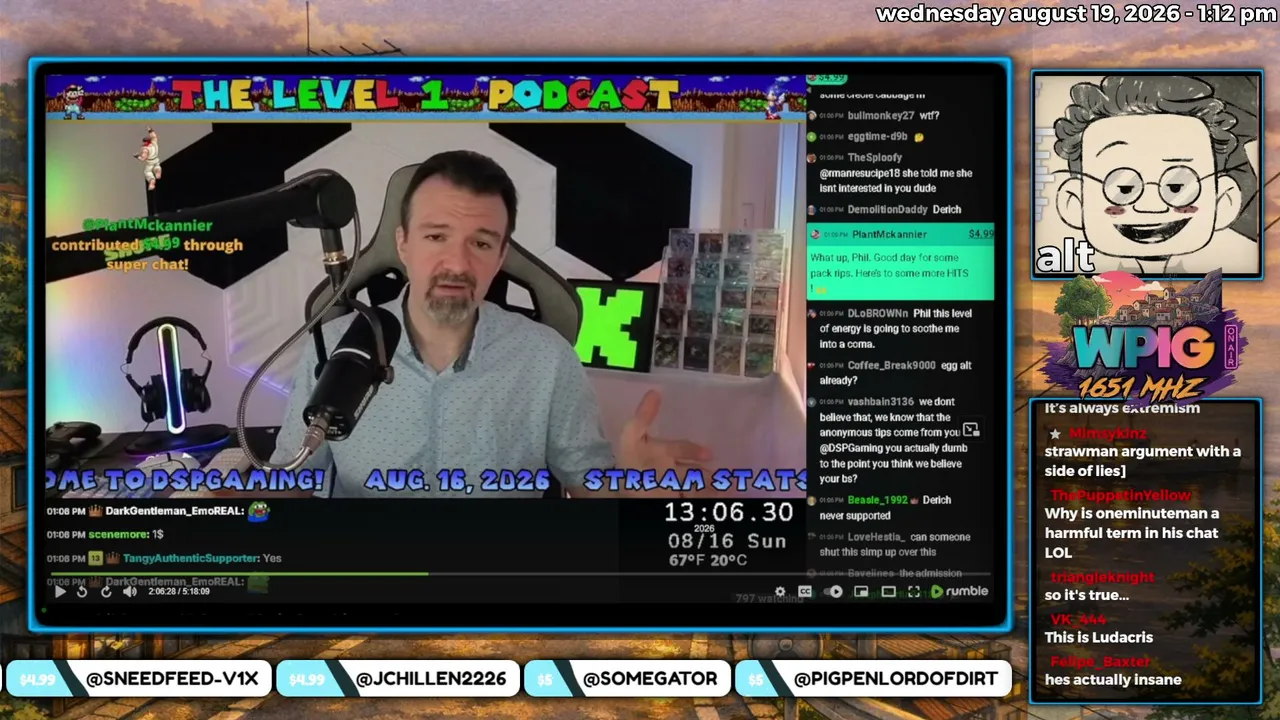Click the username TheSploofy in chat
Image resolution: width=1280 pixels, height=720 pixels.
tap(875, 158)
